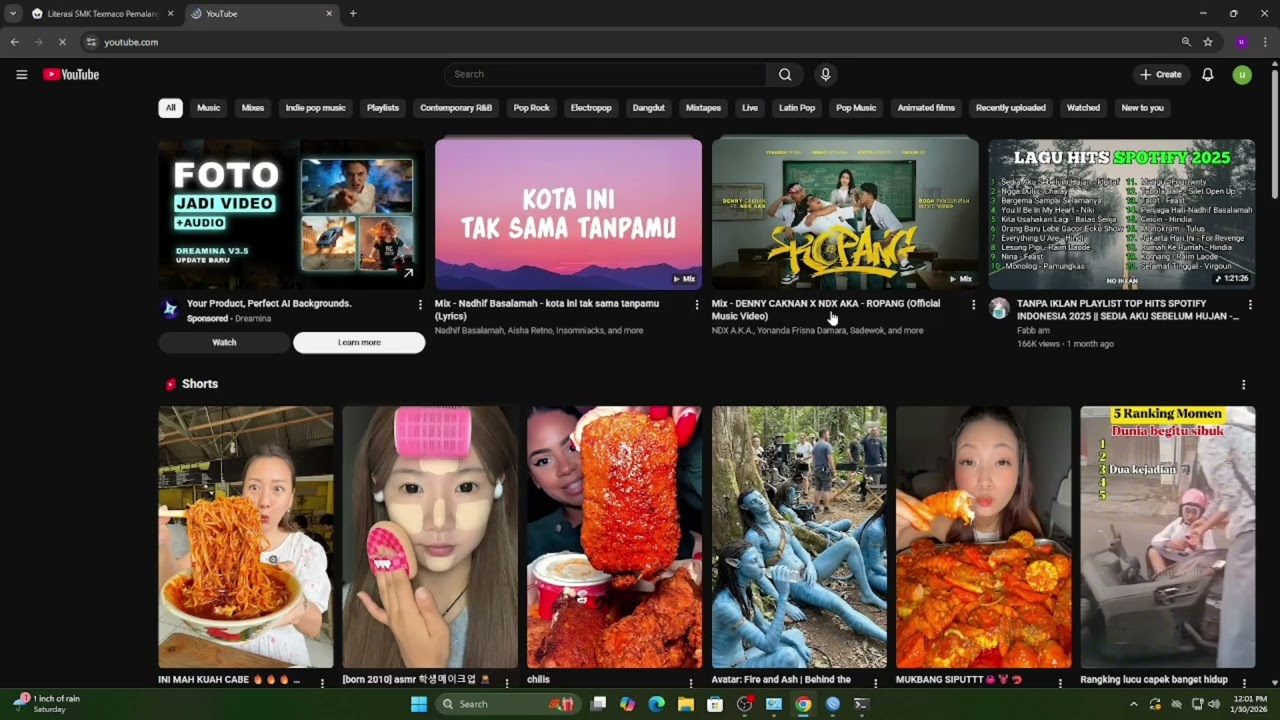The width and height of the screenshot is (1280, 720).
Task: Go back with browser back arrow
Action: tap(14, 42)
